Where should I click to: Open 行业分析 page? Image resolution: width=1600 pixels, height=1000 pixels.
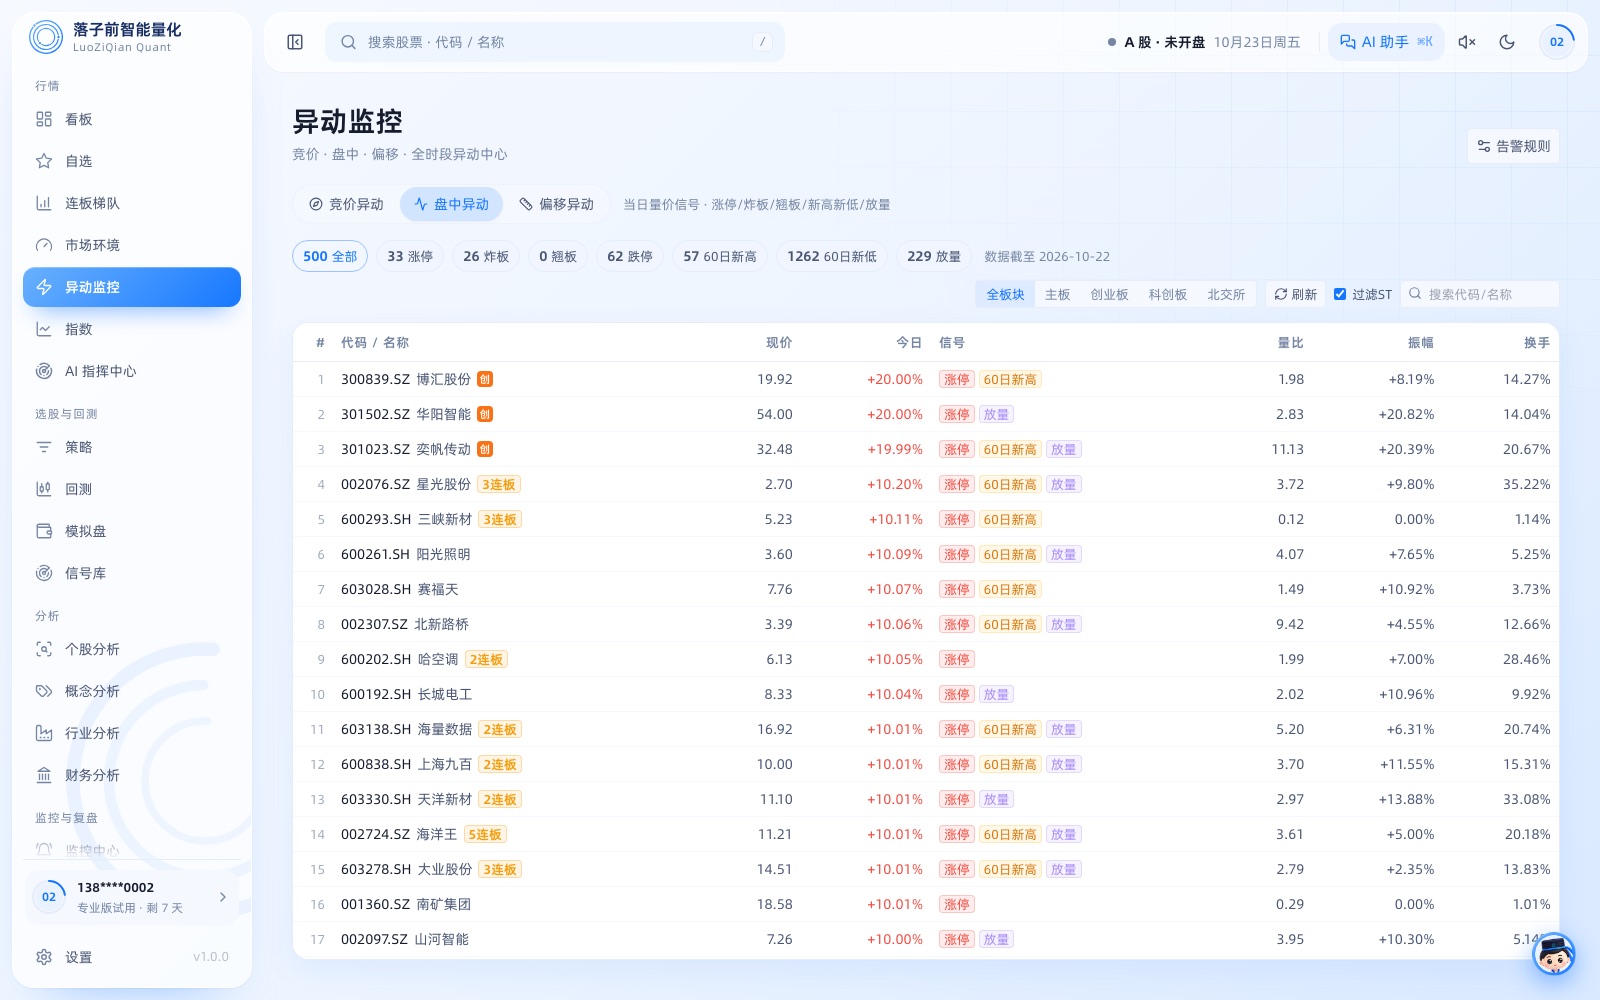click(132, 733)
